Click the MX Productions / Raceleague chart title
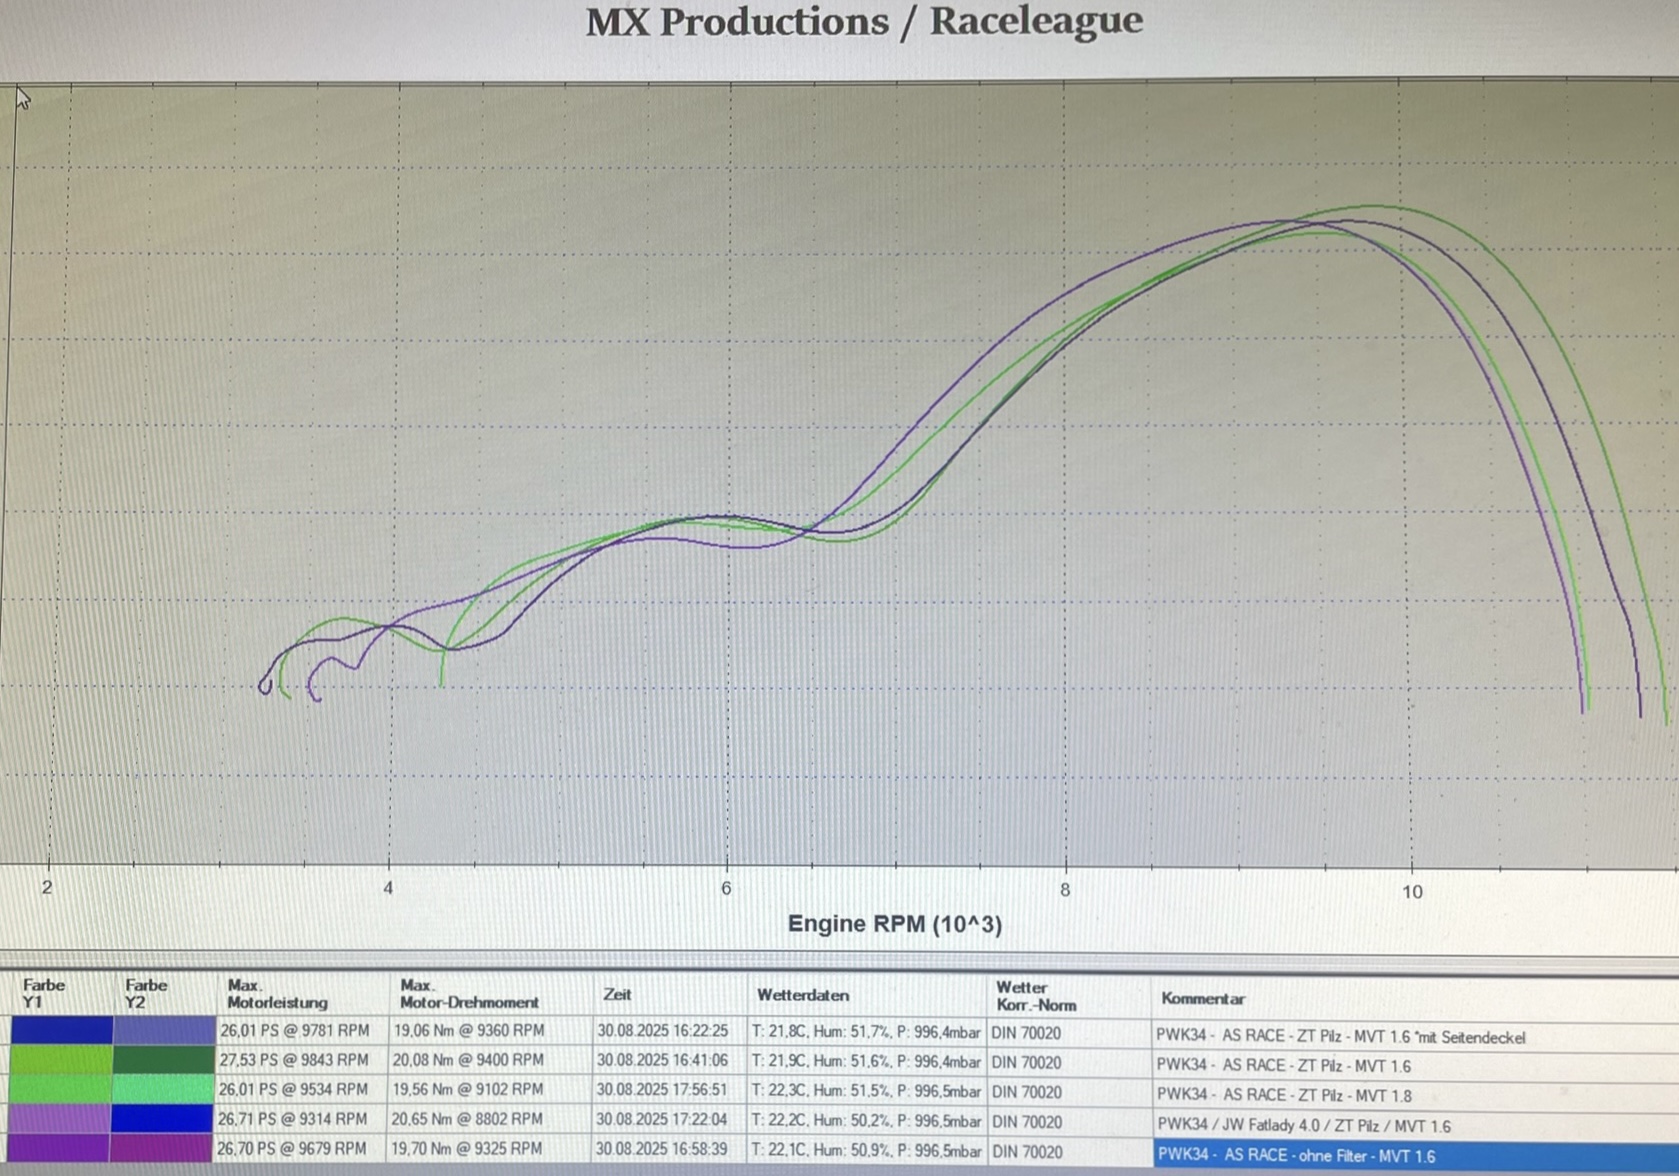1679x1176 pixels. click(x=864, y=22)
